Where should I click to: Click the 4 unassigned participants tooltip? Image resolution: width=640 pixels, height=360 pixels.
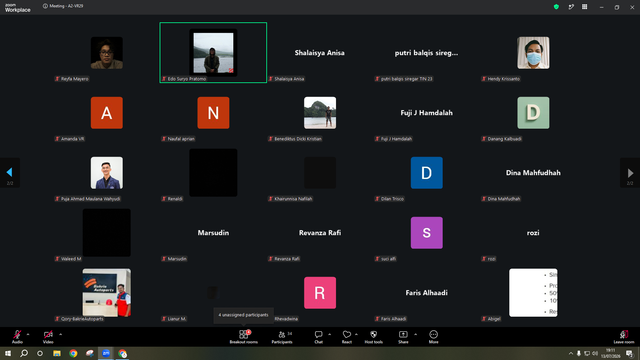tap(243, 315)
